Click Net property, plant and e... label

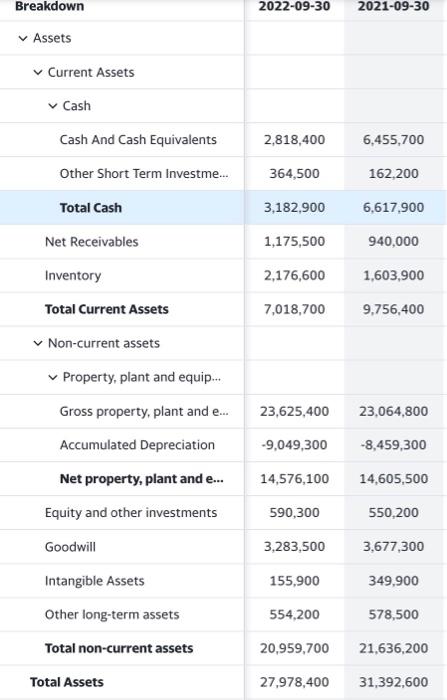(x=142, y=479)
